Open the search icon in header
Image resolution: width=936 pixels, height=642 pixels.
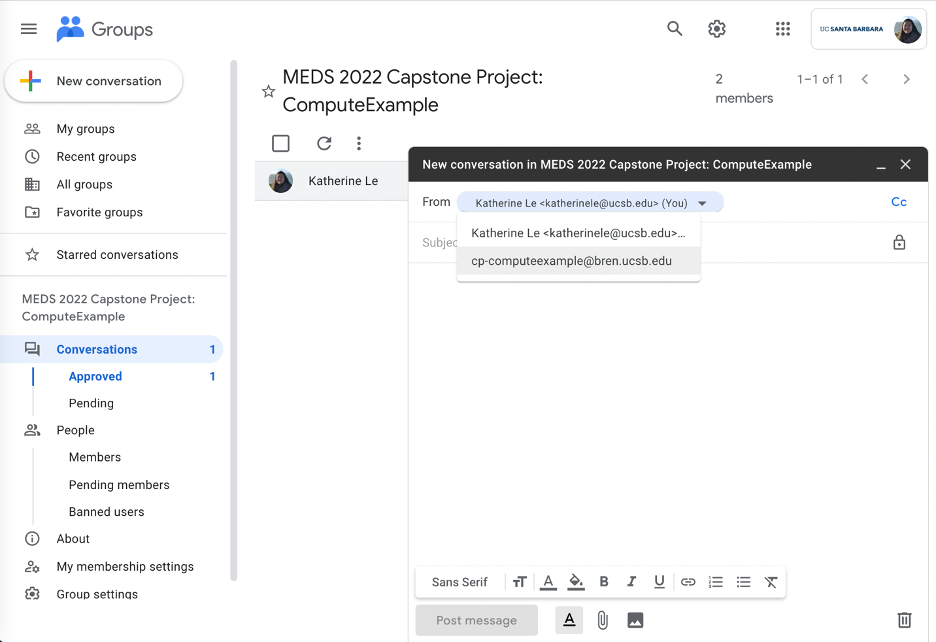(675, 29)
